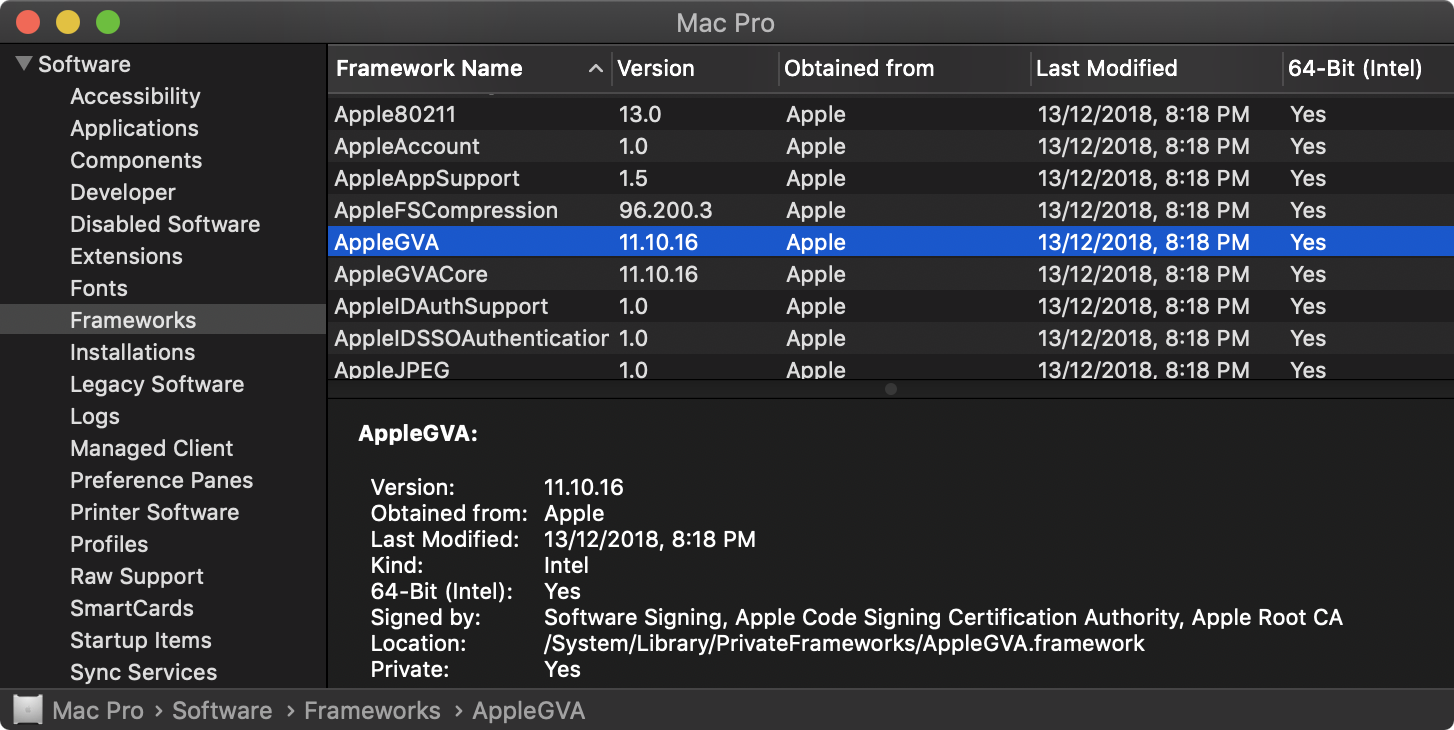Click the Kind value Intel

click(x=567, y=565)
